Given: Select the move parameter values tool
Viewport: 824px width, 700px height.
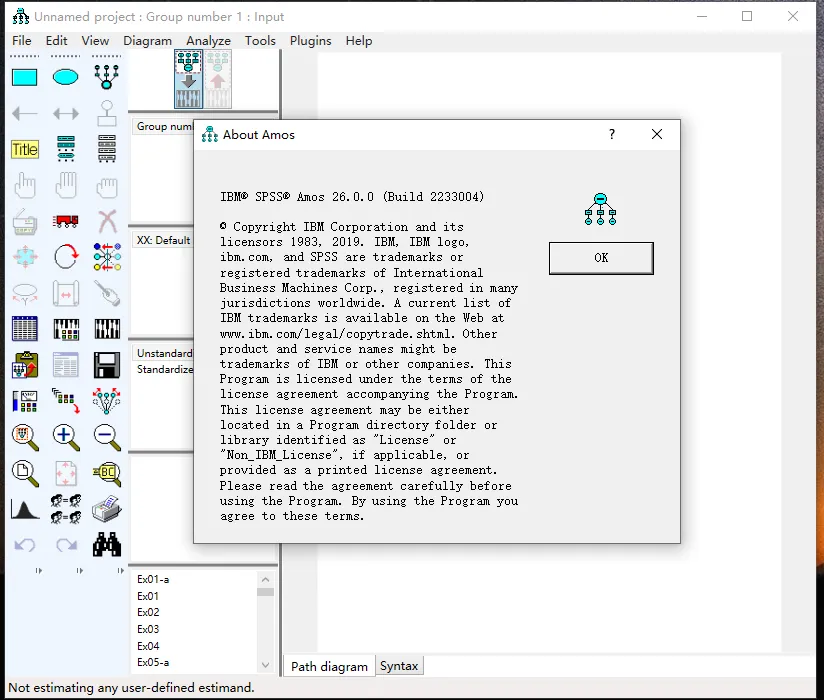Looking at the screenshot, I should 25,294.
